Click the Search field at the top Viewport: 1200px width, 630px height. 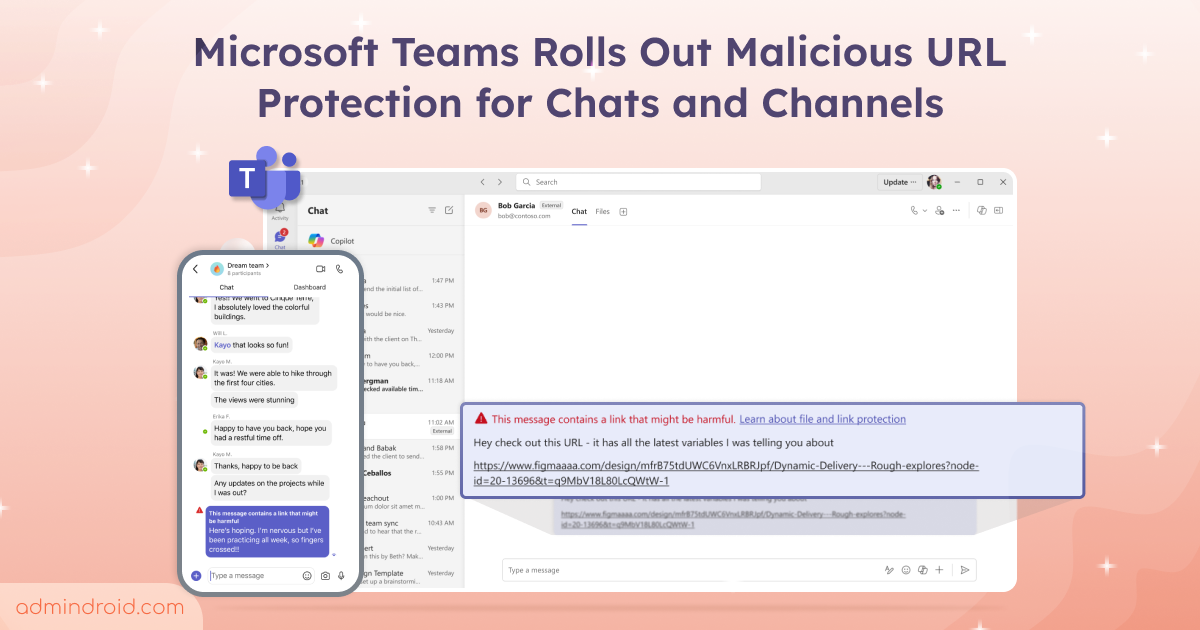[640, 182]
